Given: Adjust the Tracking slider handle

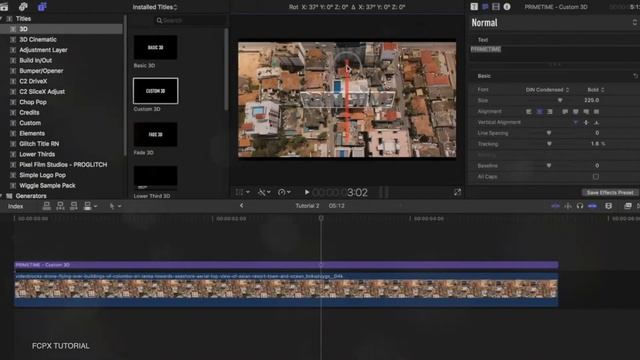Looking at the screenshot, I should pos(549,144).
